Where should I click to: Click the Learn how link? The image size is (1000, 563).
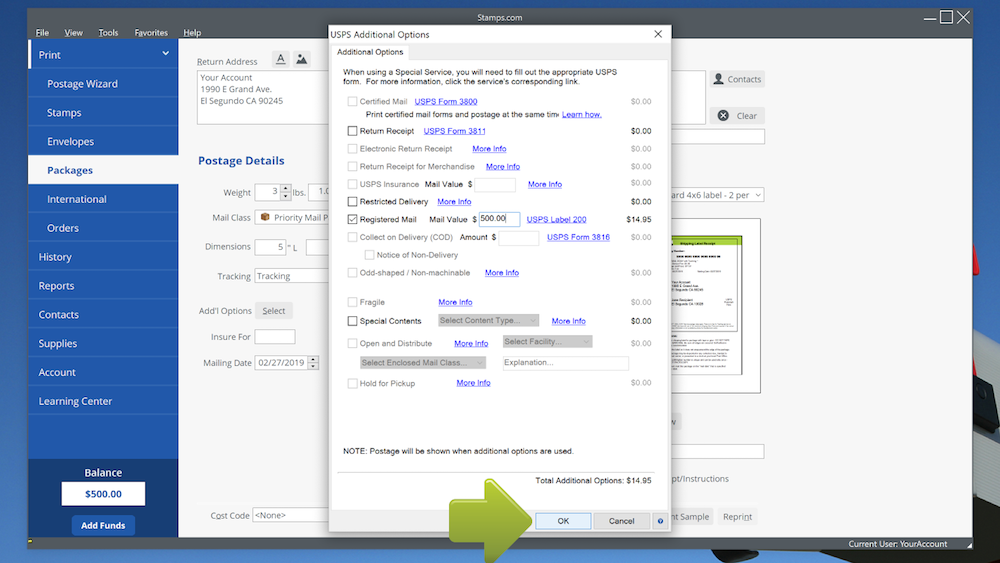point(582,115)
